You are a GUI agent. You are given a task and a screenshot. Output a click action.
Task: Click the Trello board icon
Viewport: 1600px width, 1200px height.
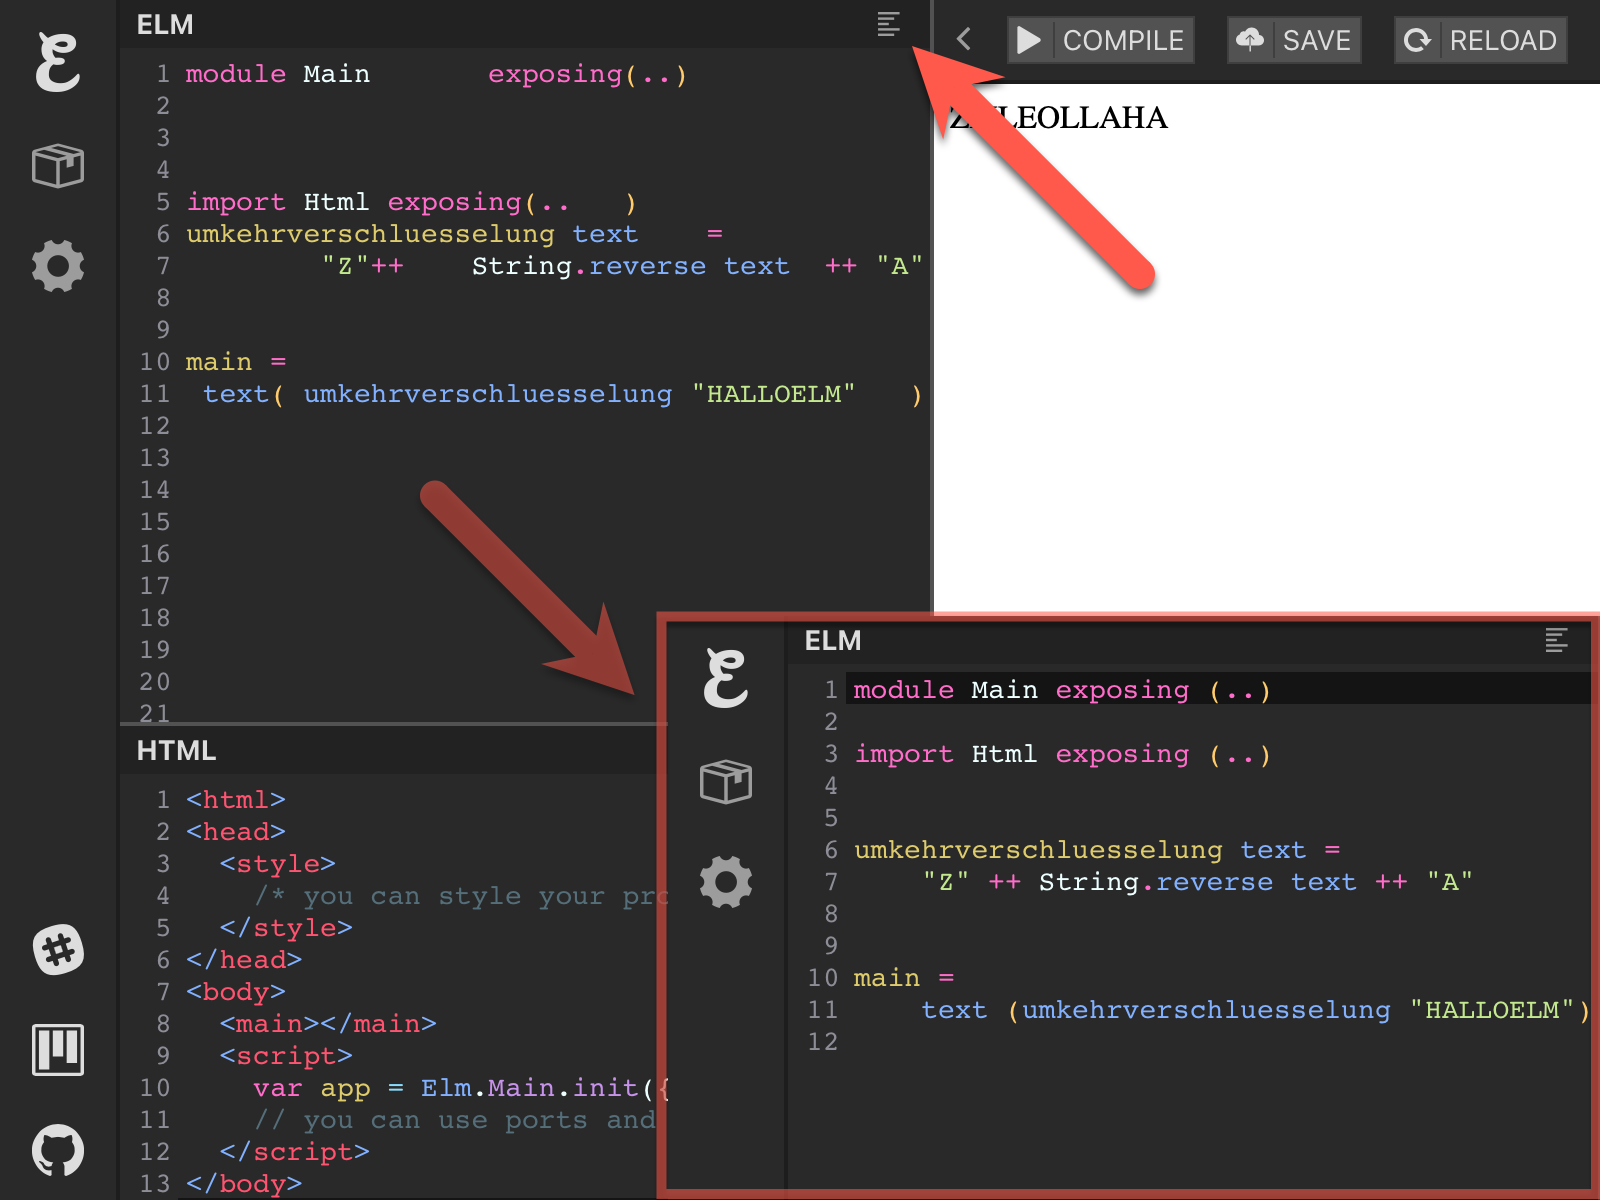tap(57, 1050)
